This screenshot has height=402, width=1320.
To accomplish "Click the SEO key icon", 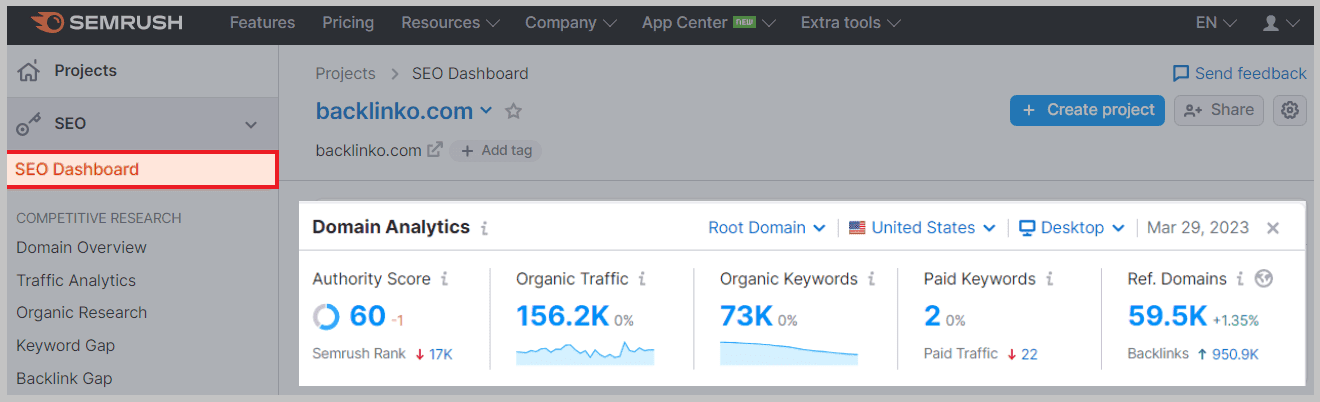I will (x=29, y=124).
